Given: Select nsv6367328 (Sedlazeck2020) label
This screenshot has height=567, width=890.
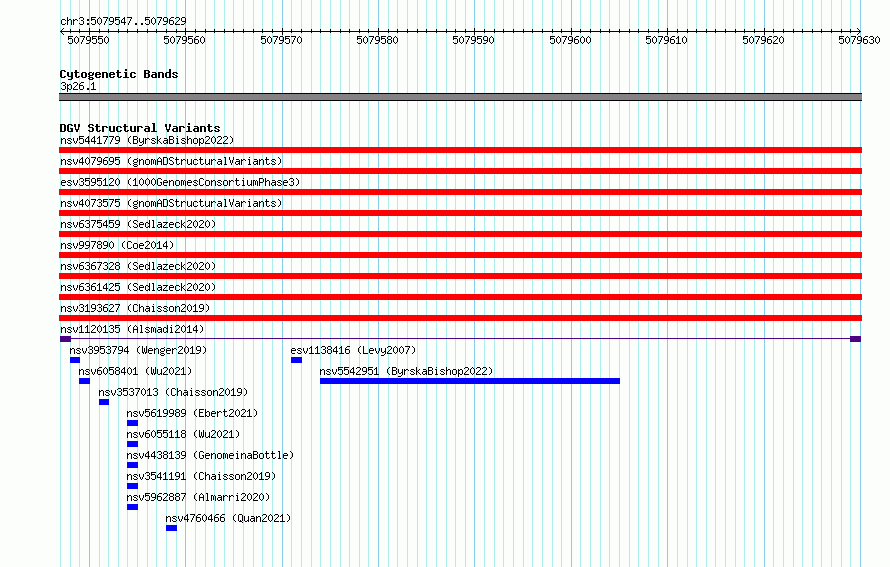Looking at the screenshot, I should (138, 266).
